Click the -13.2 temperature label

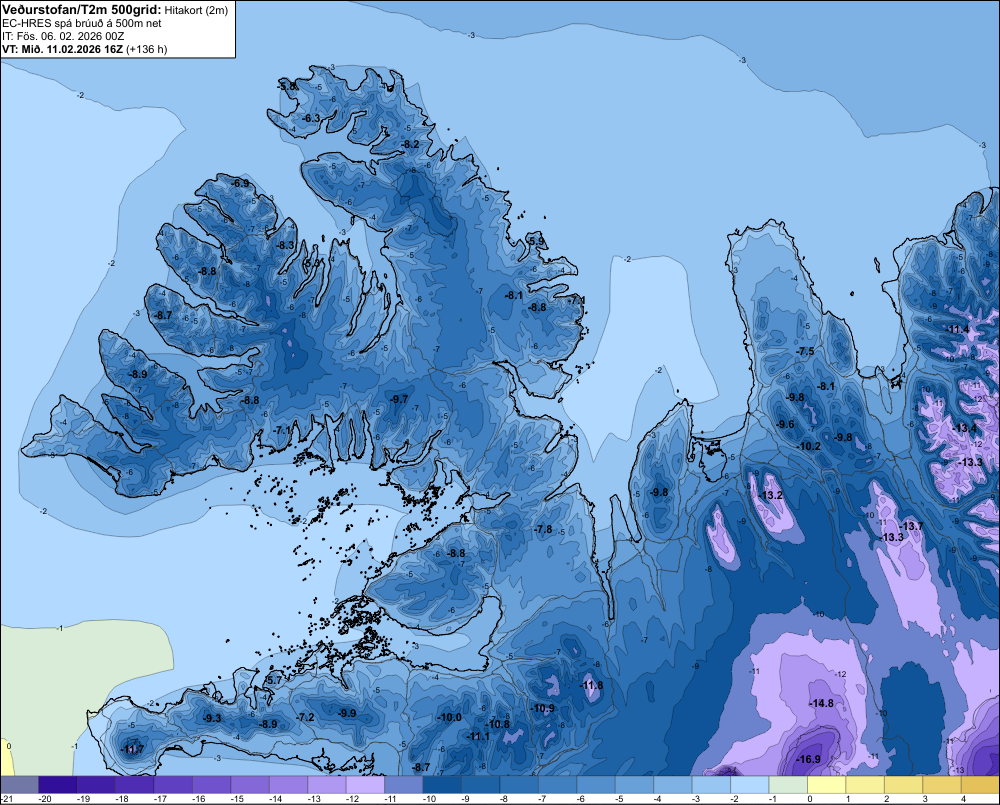click(x=770, y=495)
